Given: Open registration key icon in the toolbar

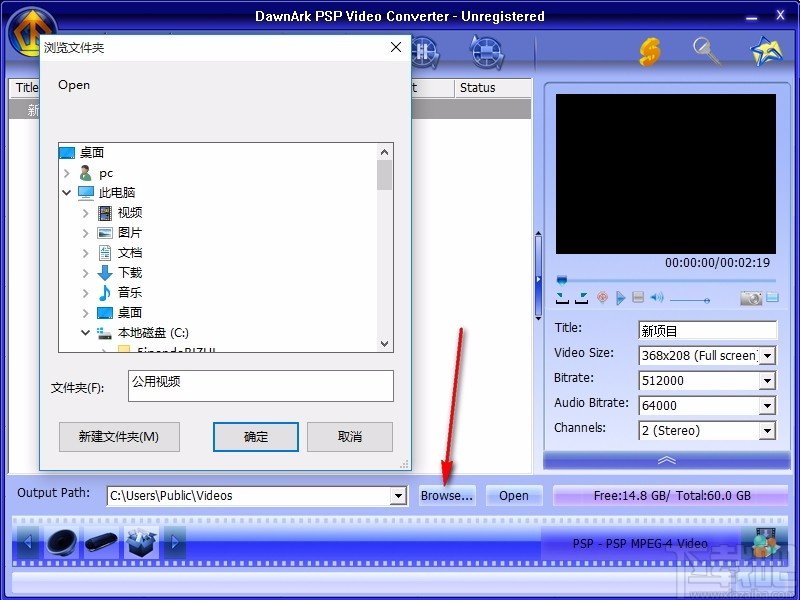Looking at the screenshot, I should click(x=706, y=51).
